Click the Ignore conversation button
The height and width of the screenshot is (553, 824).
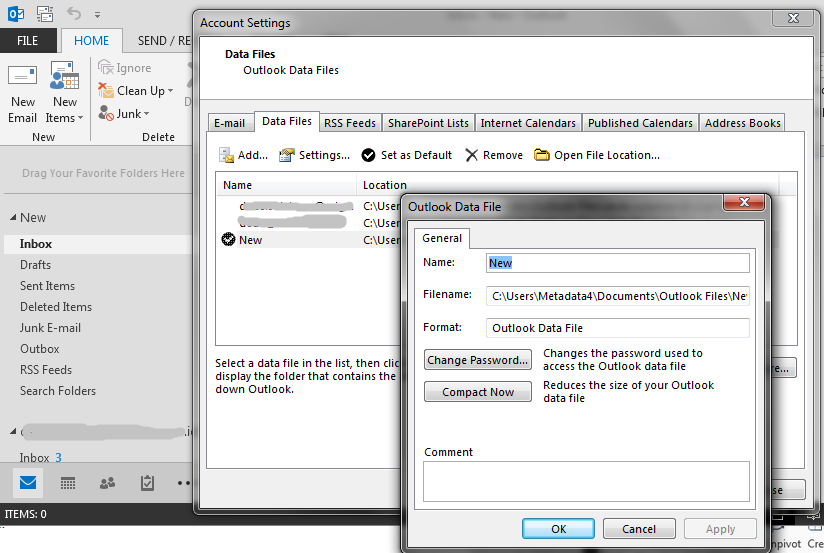(125, 68)
